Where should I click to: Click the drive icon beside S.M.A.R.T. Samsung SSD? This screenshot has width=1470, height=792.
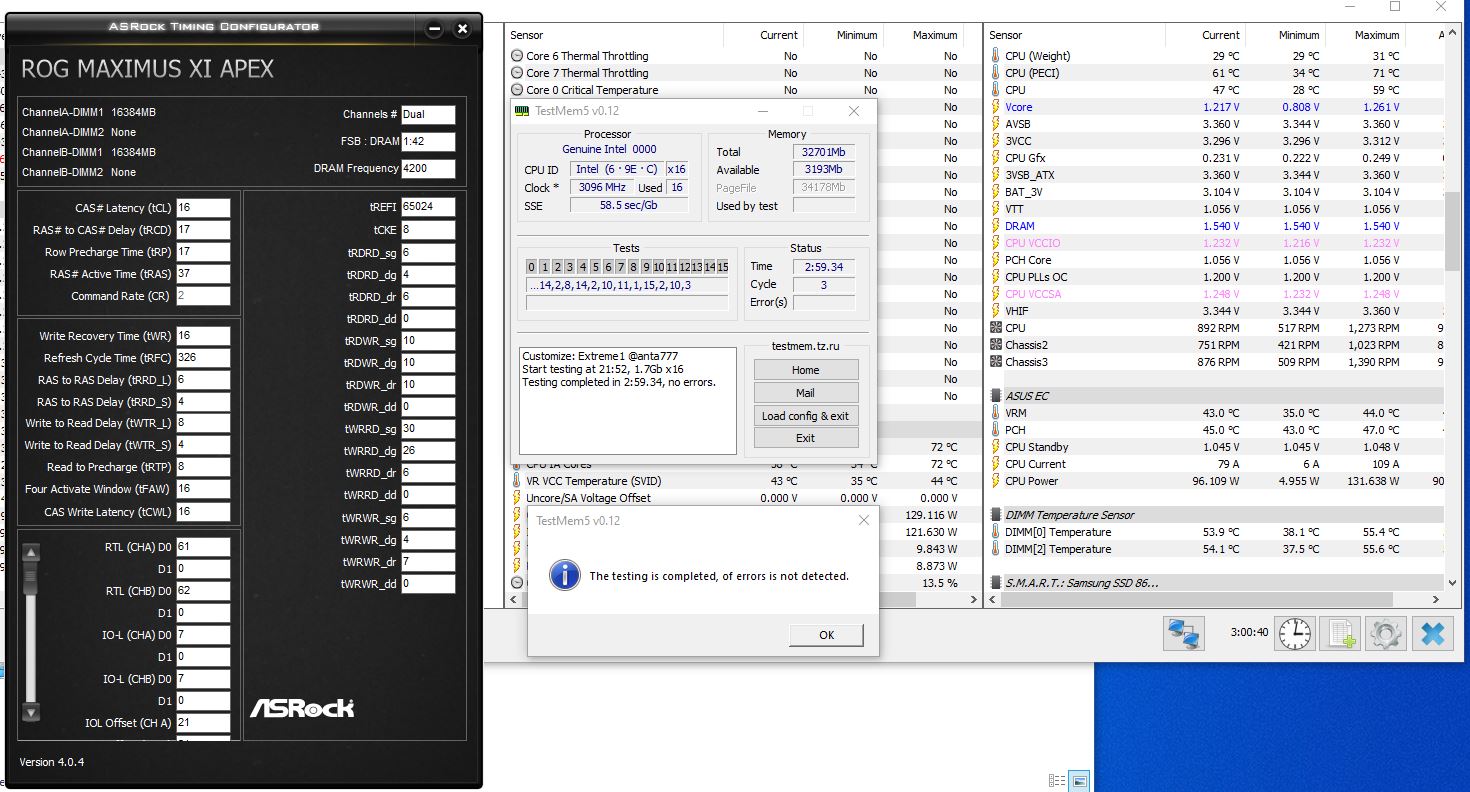995,583
